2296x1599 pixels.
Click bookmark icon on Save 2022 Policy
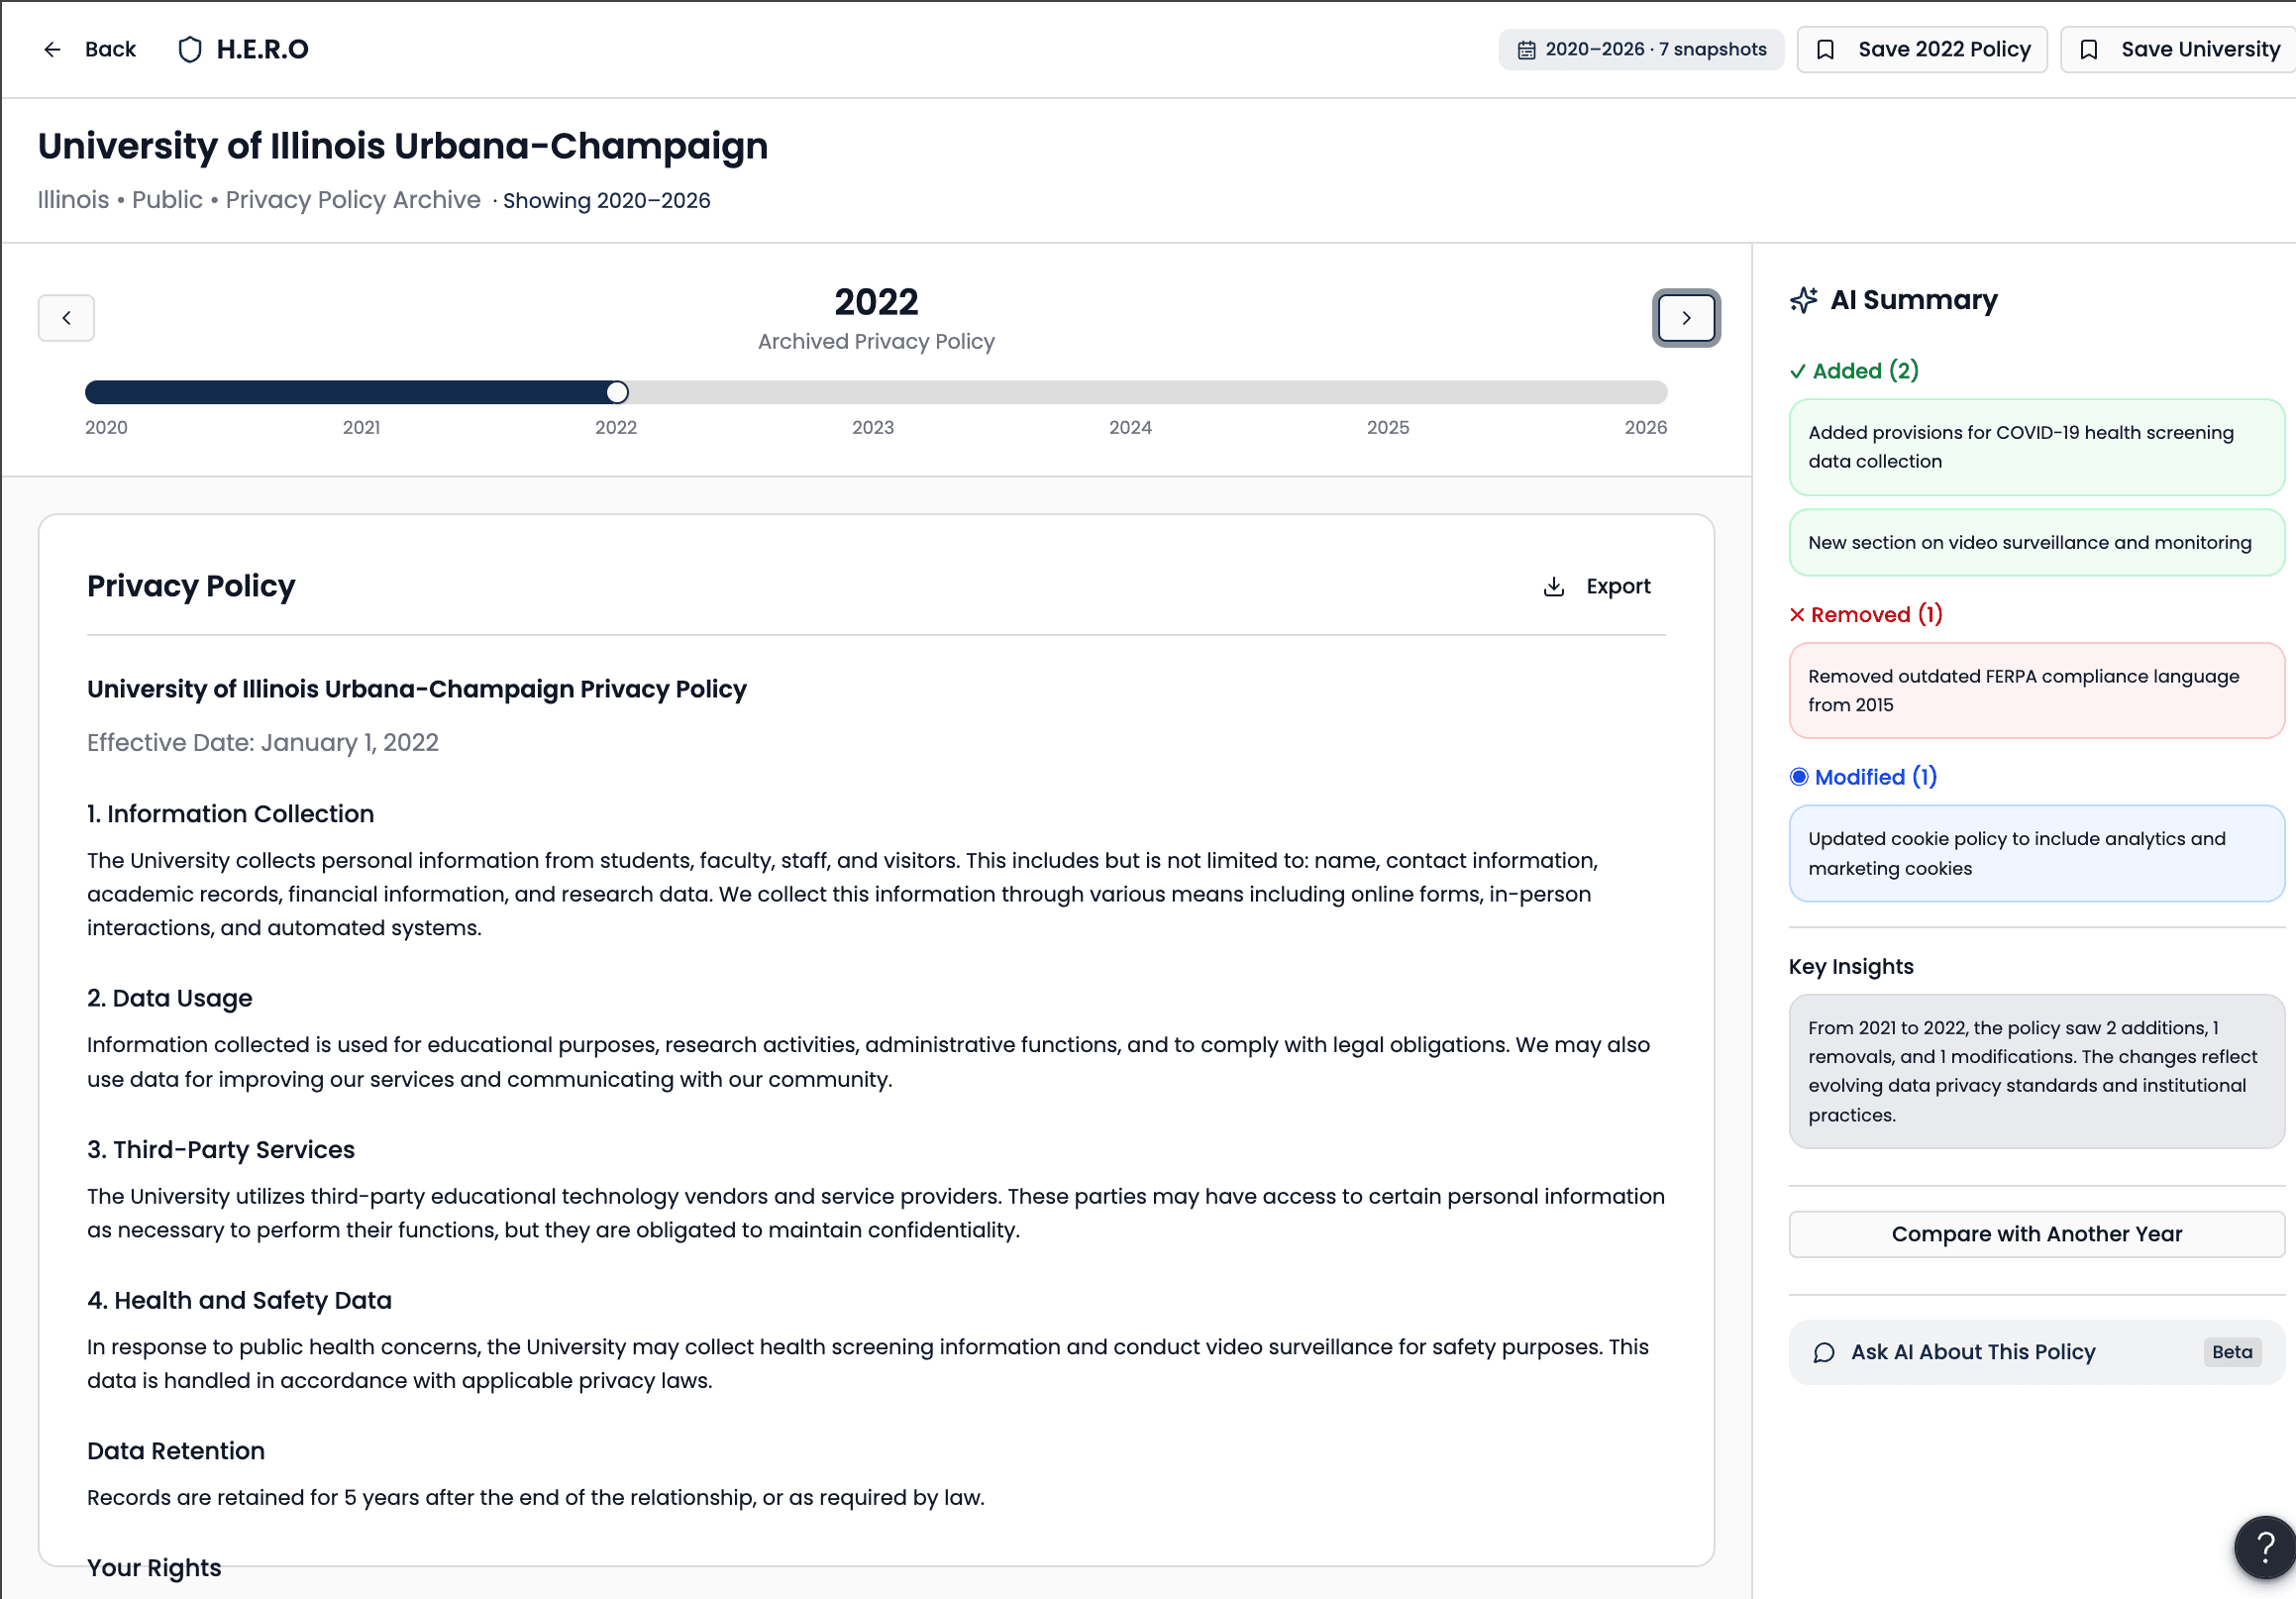tap(1825, 50)
